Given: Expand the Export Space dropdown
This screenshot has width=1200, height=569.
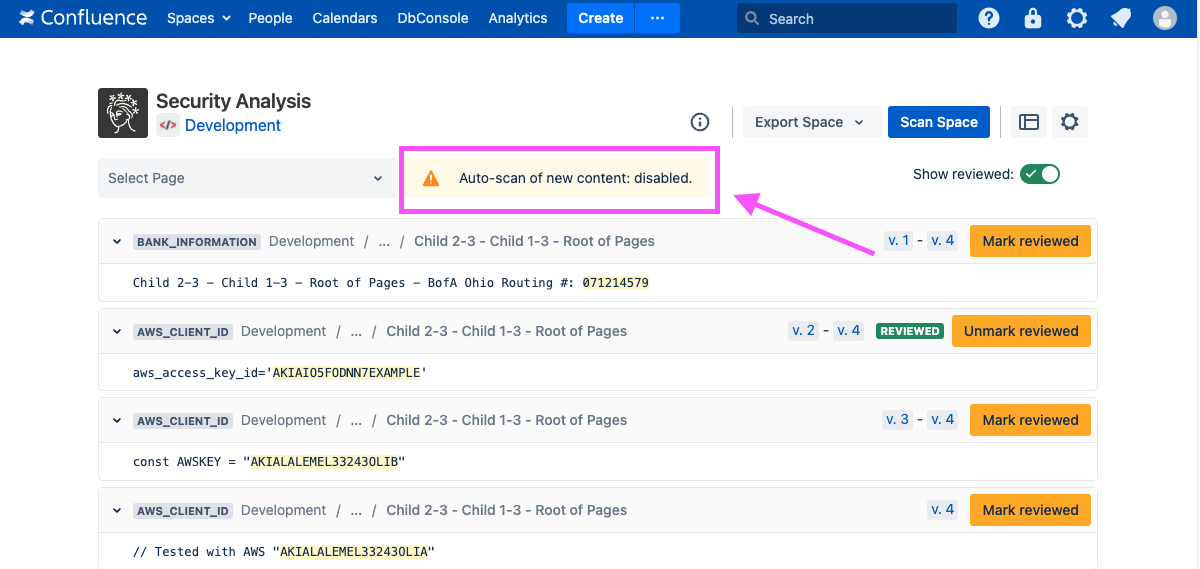Looking at the screenshot, I should coord(809,122).
